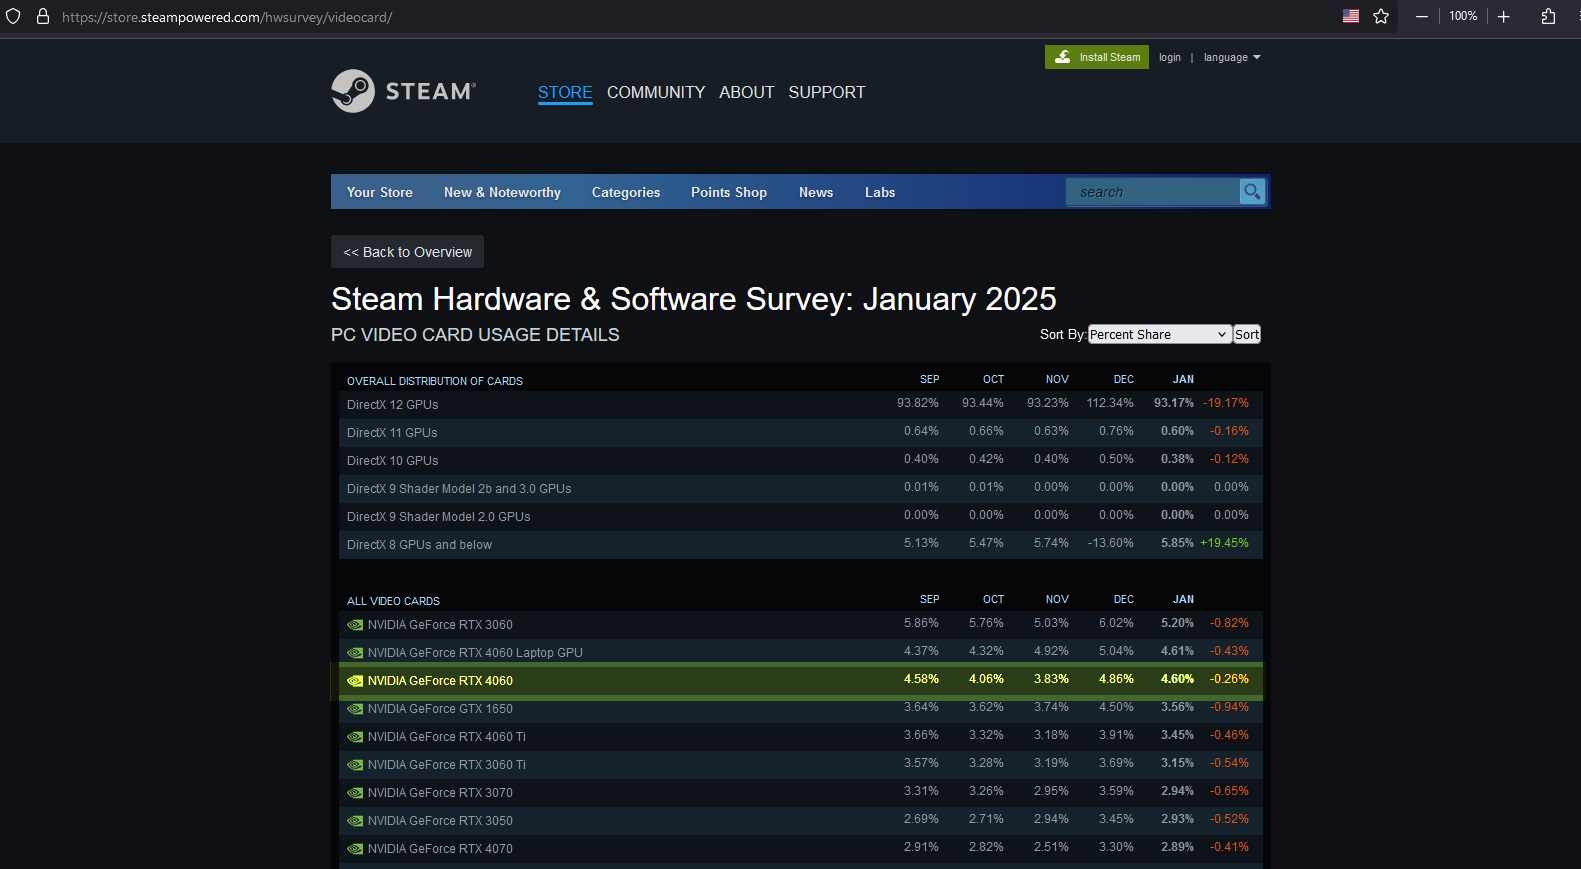Click the Sort button
1581x869 pixels.
click(x=1247, y=334)
